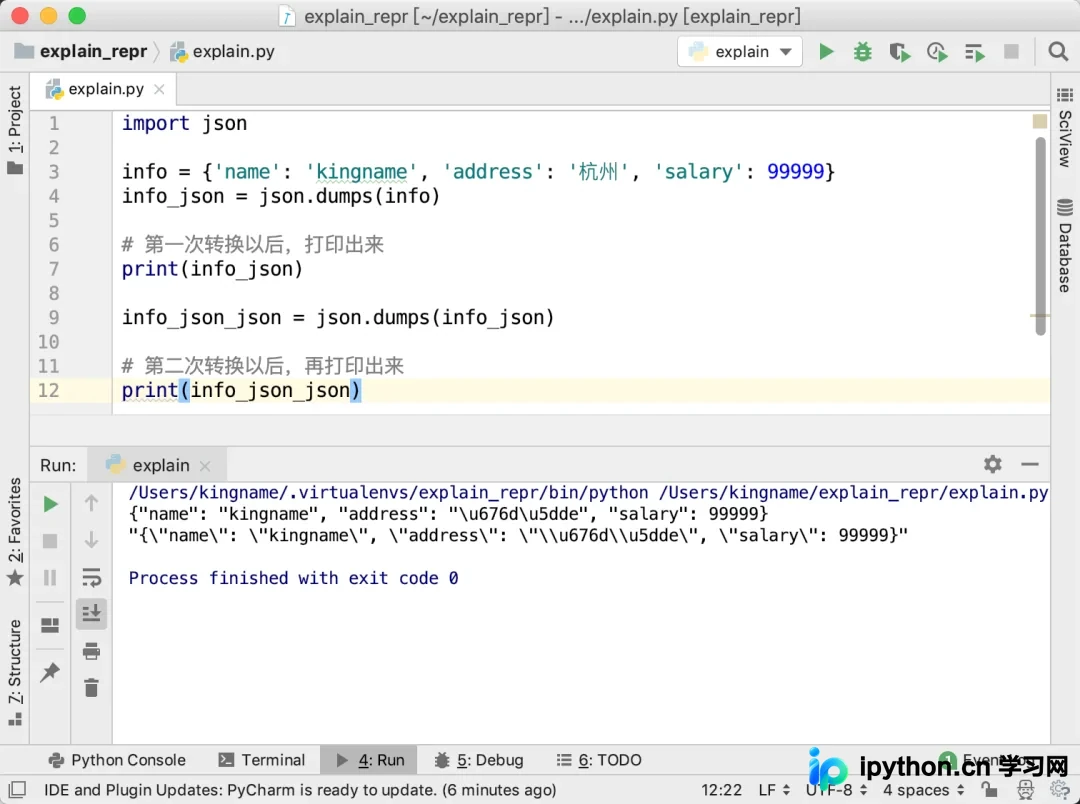Open the Project tool window
The image size is (1080, 804).
pyautogui.click(x=14, y=129)
